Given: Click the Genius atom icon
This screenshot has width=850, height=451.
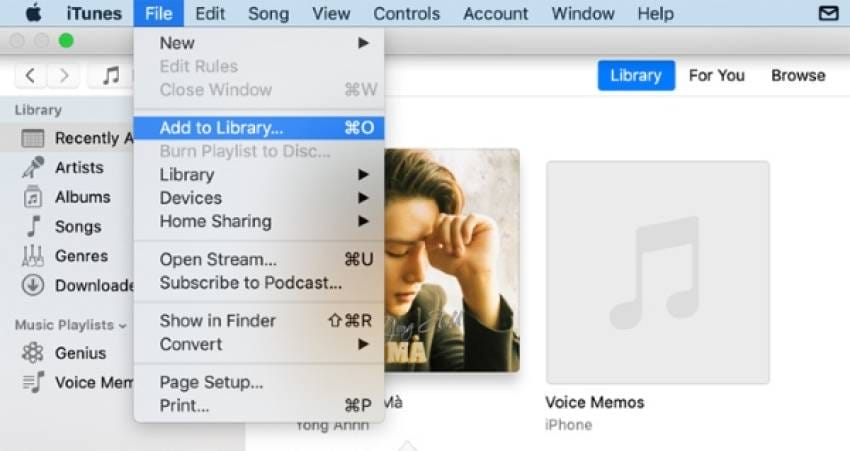Looking at the screenshot, I should click(x=33, y=353).
